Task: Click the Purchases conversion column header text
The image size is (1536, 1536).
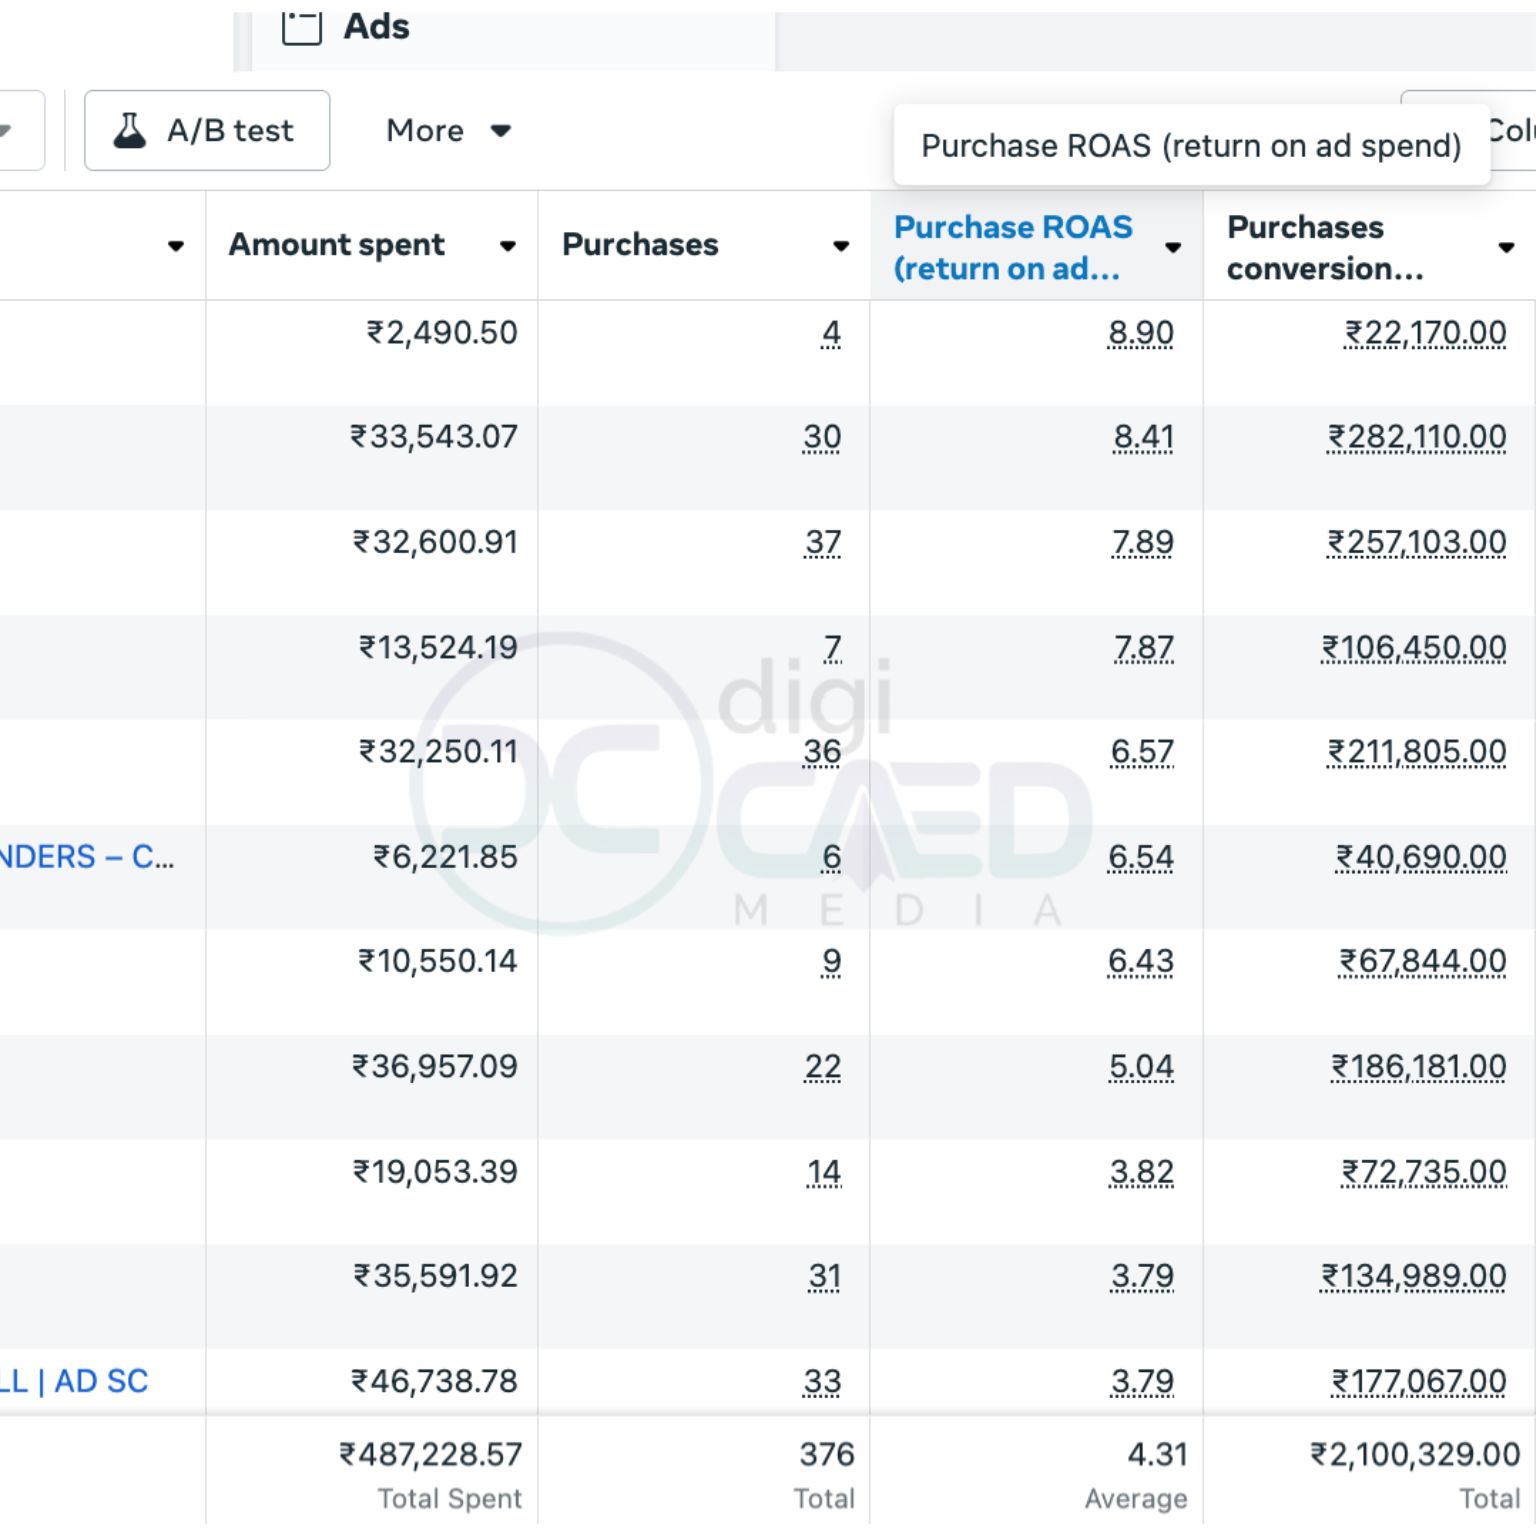Action: click(x=1323, y=247)
